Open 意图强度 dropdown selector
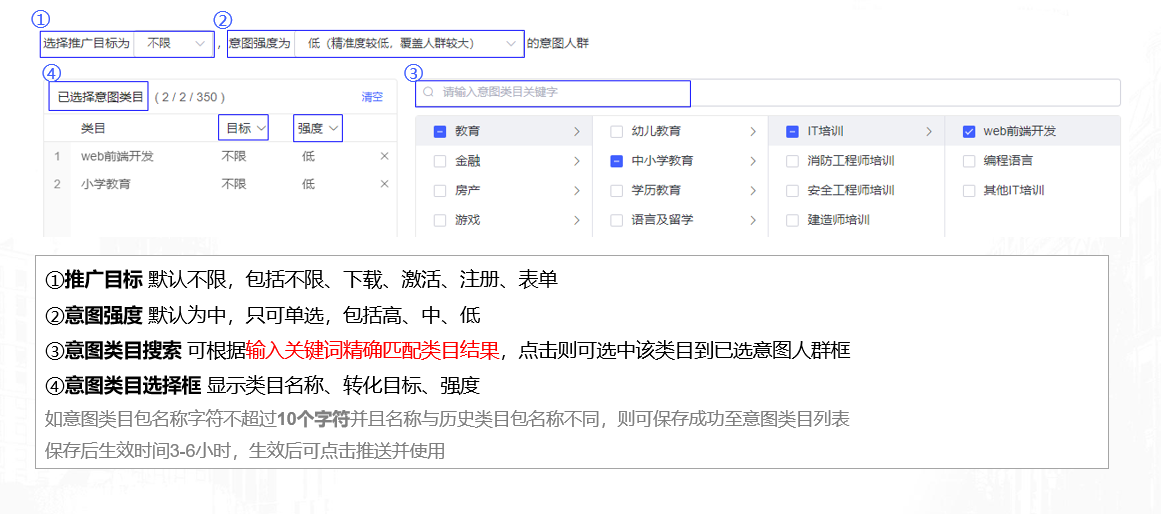 pos(409,43)
